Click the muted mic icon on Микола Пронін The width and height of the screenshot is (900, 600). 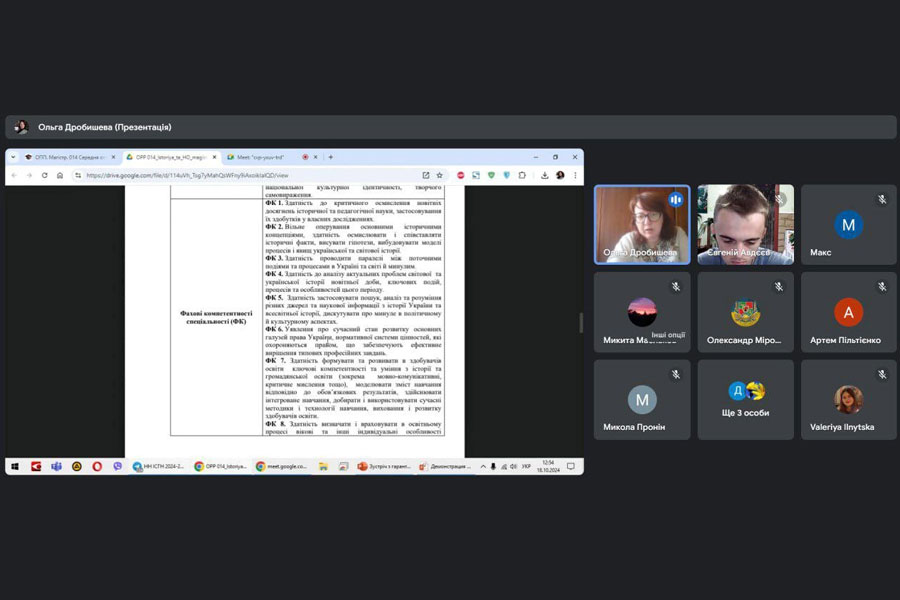676,374
